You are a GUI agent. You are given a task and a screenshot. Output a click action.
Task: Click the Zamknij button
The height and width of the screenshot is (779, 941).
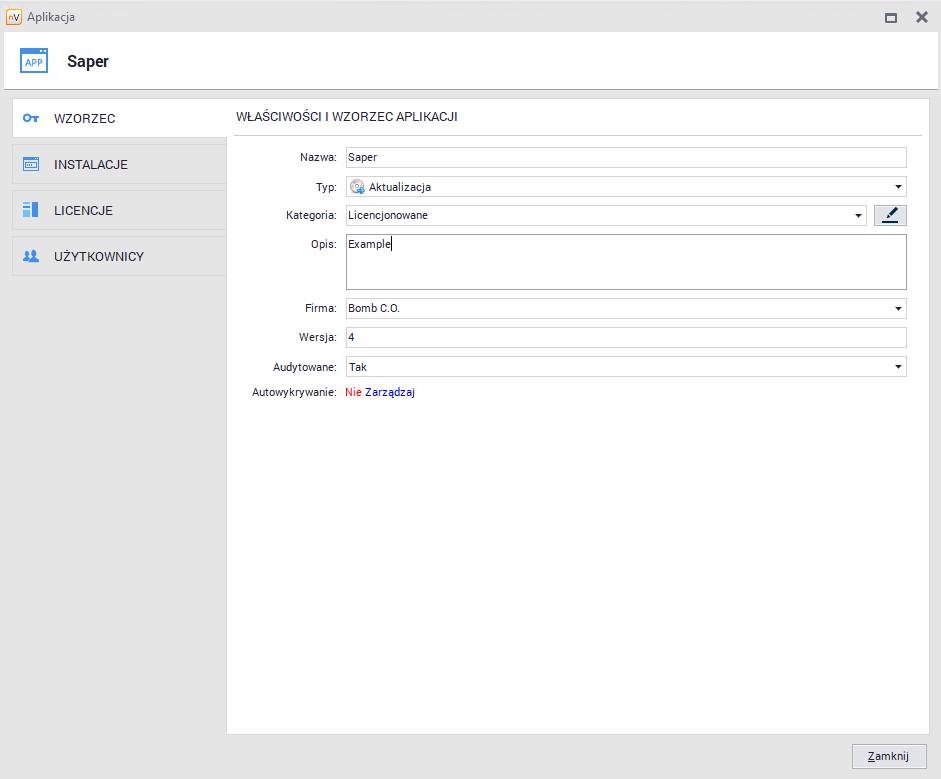(888, 757)
